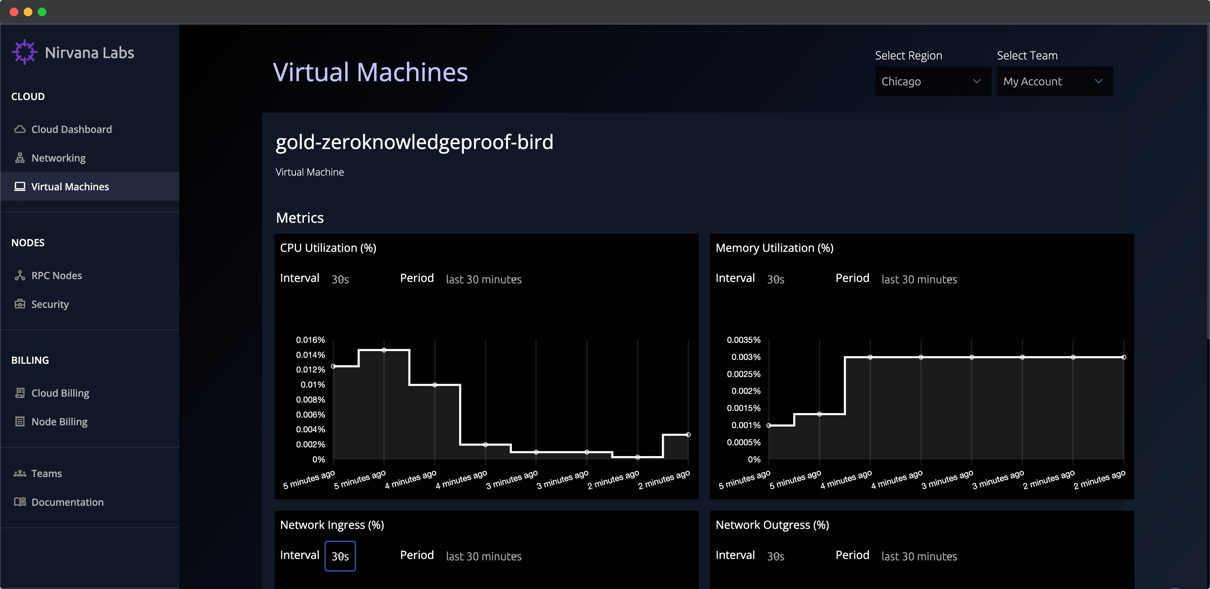Click the Virtual Machines page heading

tap(370, 72)
